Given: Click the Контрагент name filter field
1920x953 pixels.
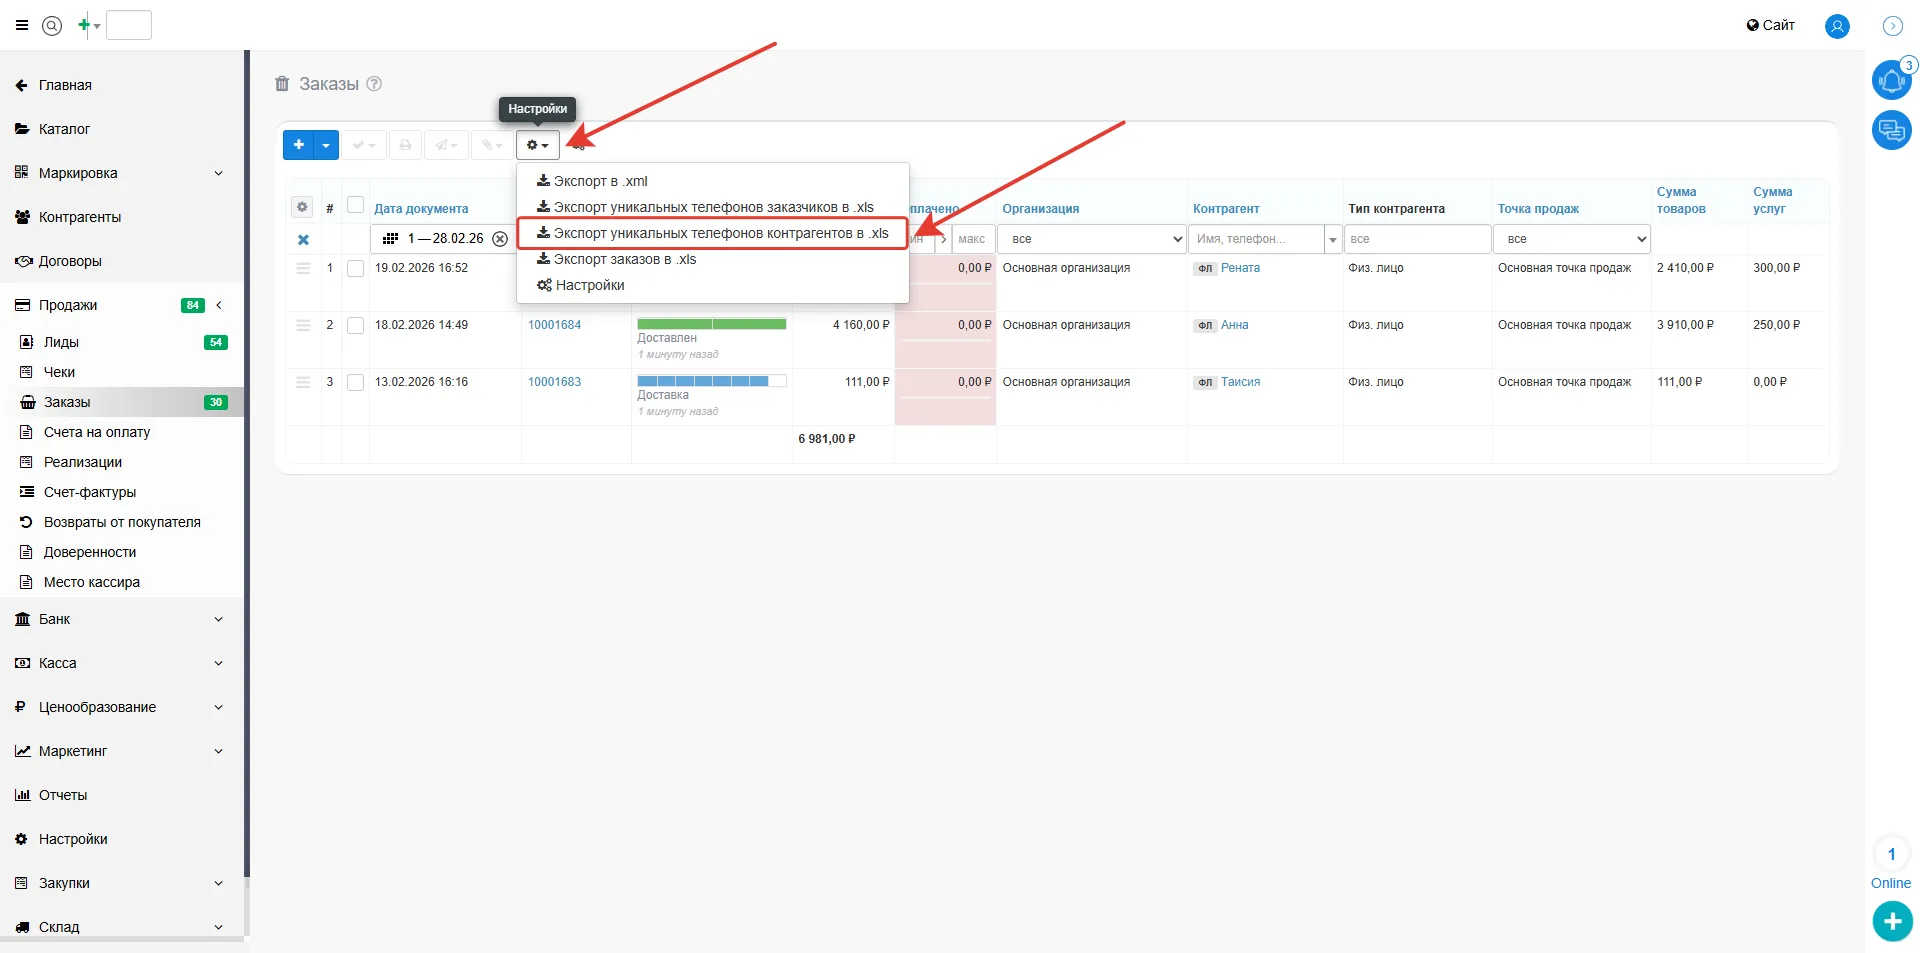Looking at the screenshot, I should click(x=1255, y=239).
